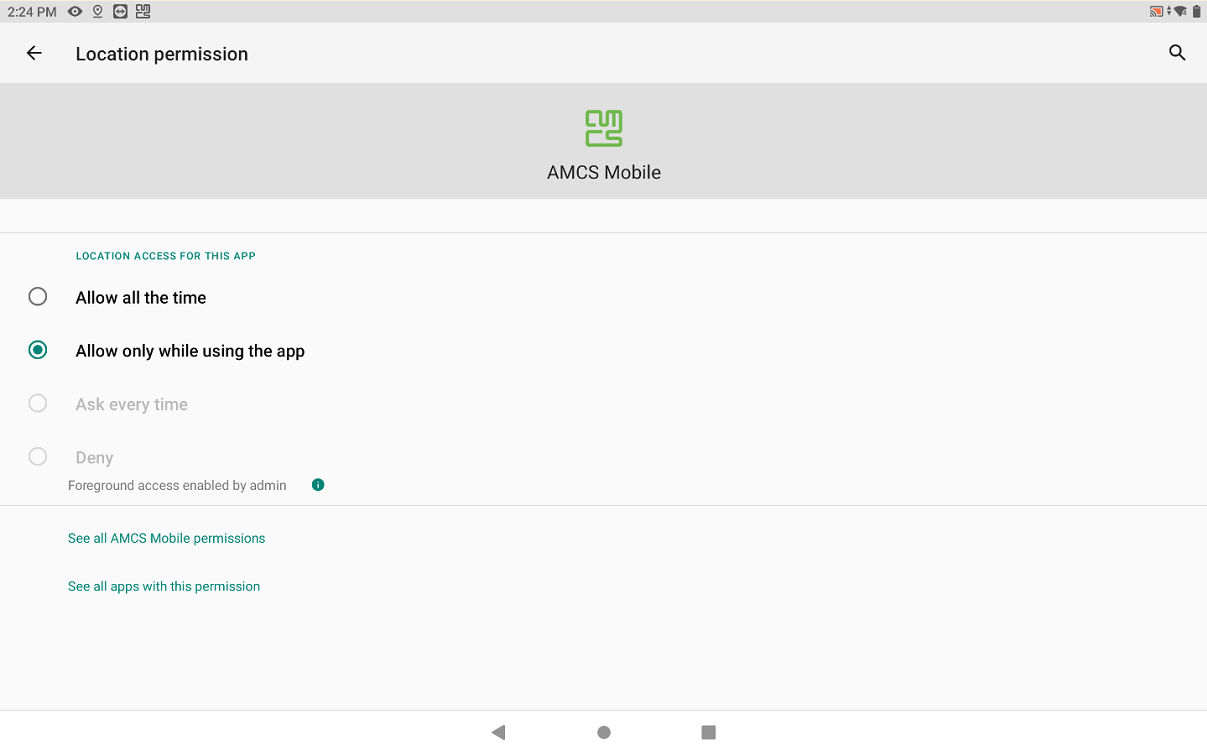1207x754 pixels.
Task: Click the back arrow to leave permission settings
Action: coord(33,53)
